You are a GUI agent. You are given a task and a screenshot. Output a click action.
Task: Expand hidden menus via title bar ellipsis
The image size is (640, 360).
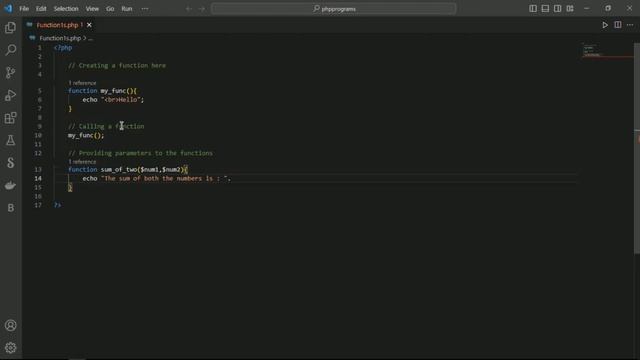pos(145,9)
